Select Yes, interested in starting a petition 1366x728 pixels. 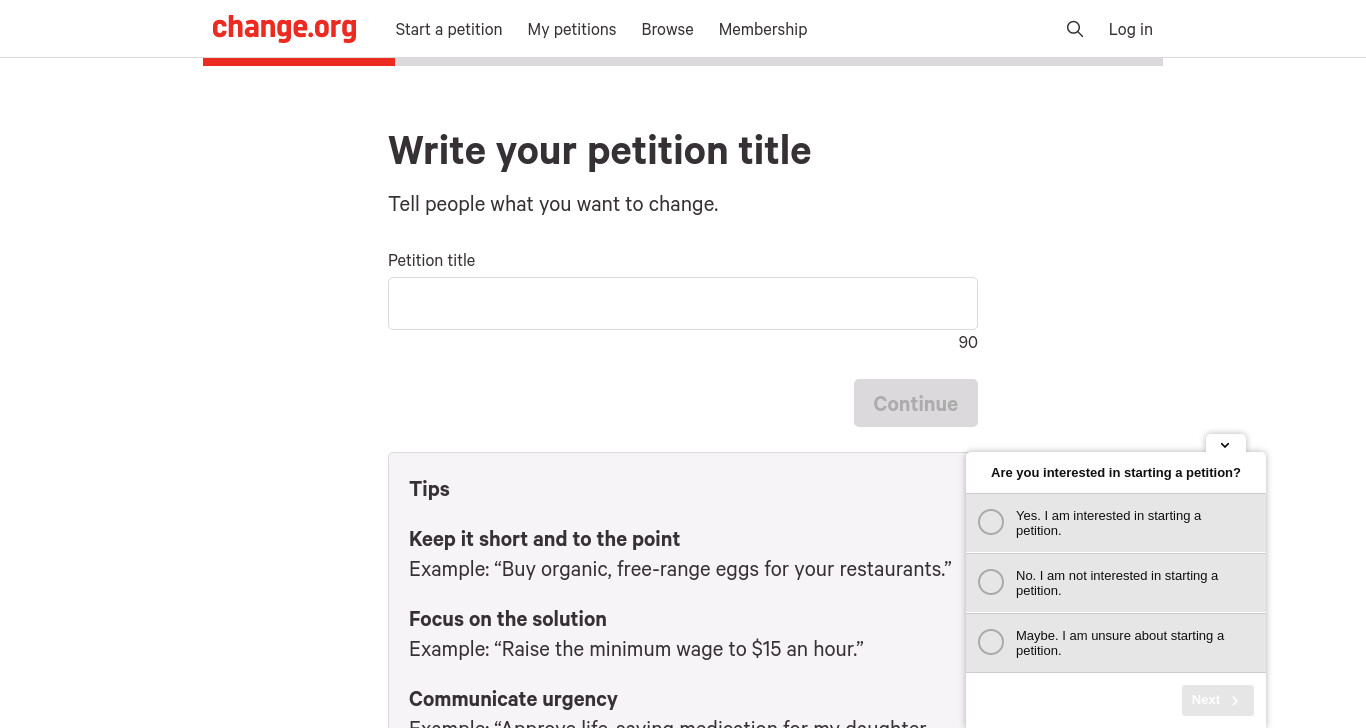[x=1116, y=523]
